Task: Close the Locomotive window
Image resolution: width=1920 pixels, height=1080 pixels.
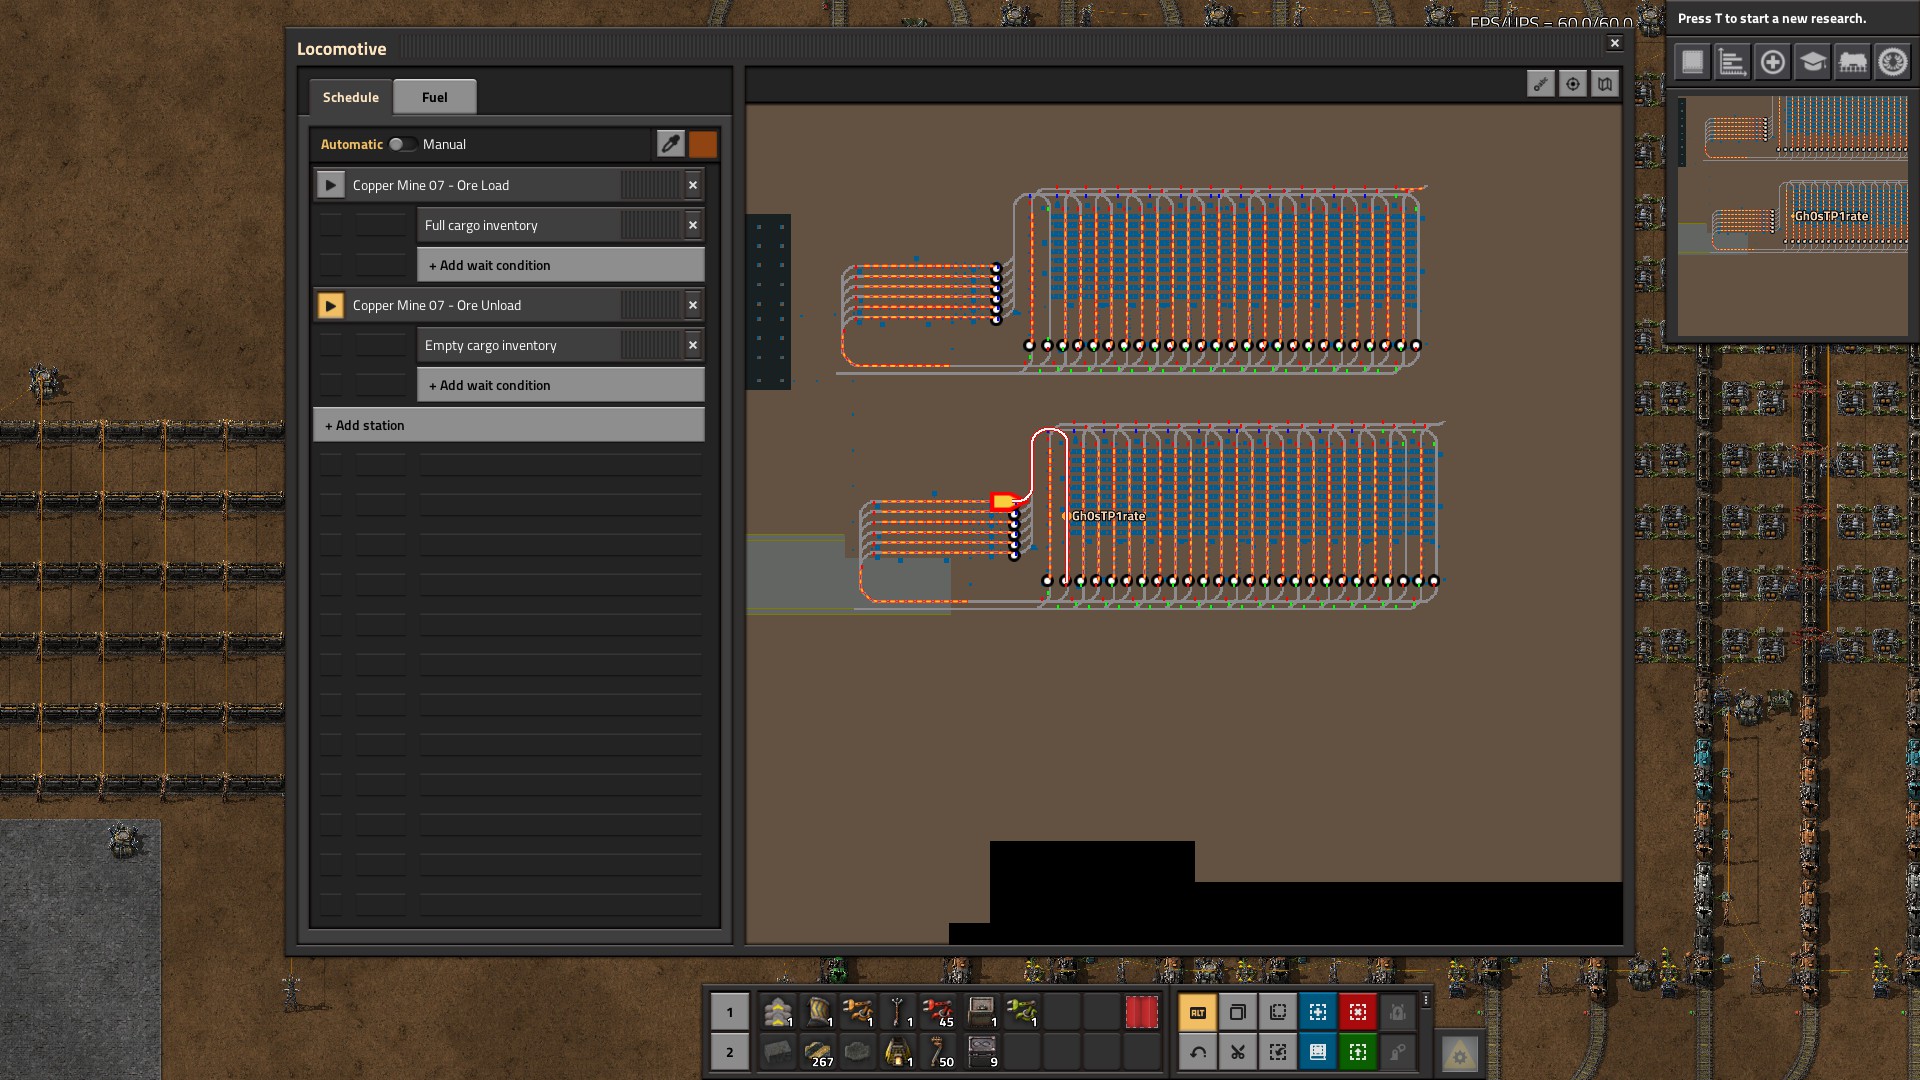Action: tap(1614, 43)
